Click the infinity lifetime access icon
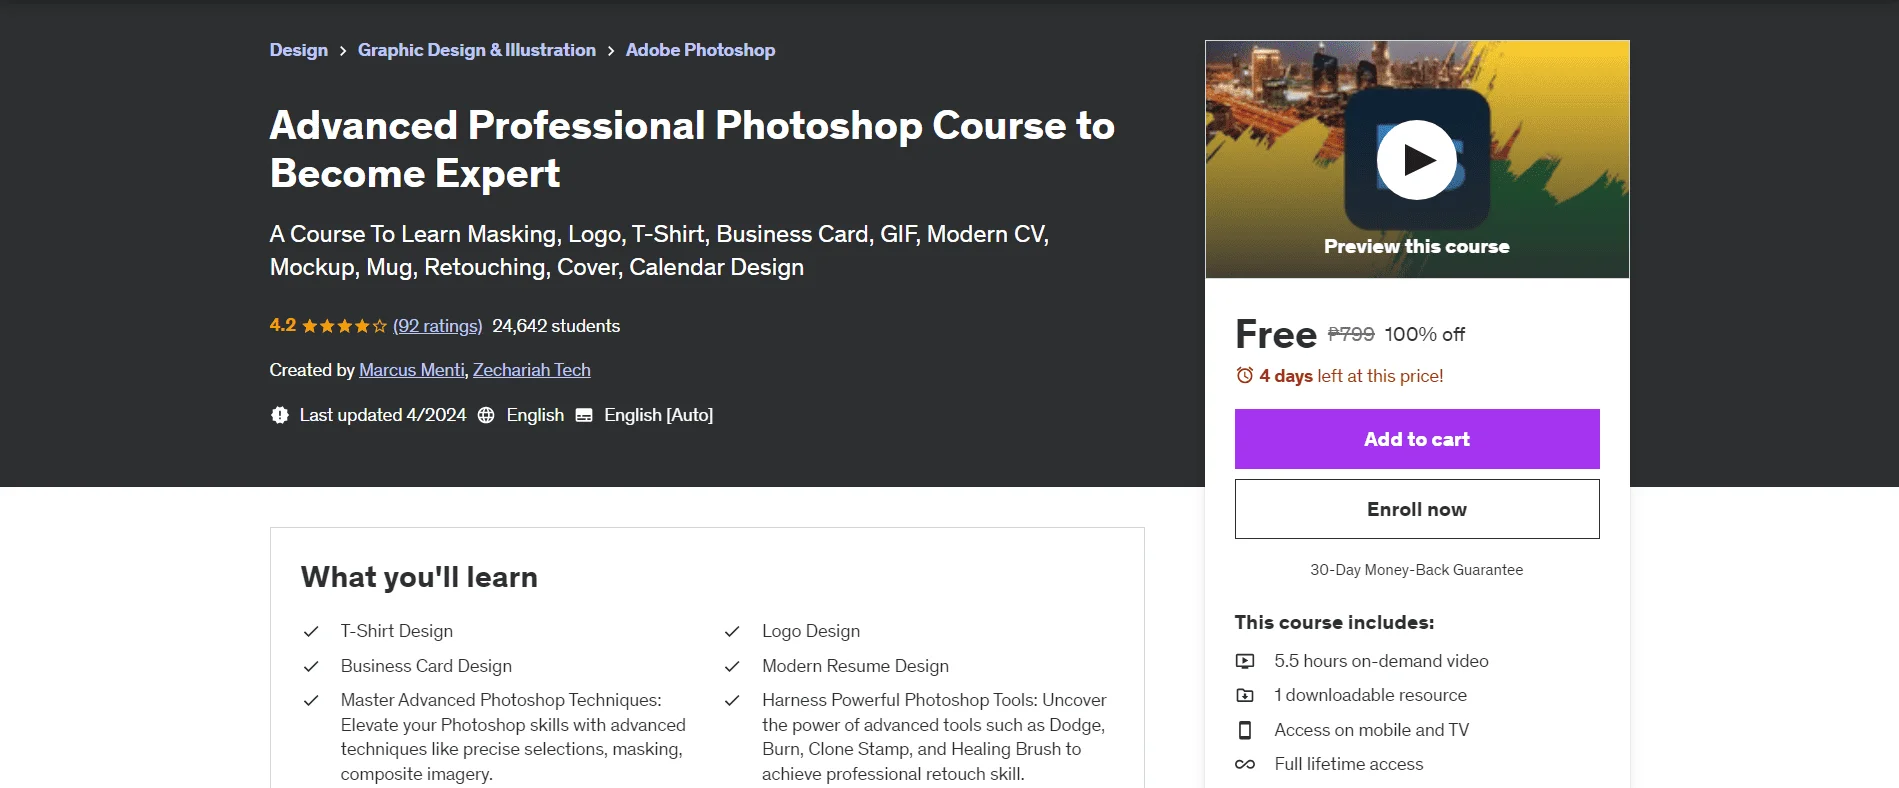The height and width of the screenshot is (788, 1899). pos(1245,764)
